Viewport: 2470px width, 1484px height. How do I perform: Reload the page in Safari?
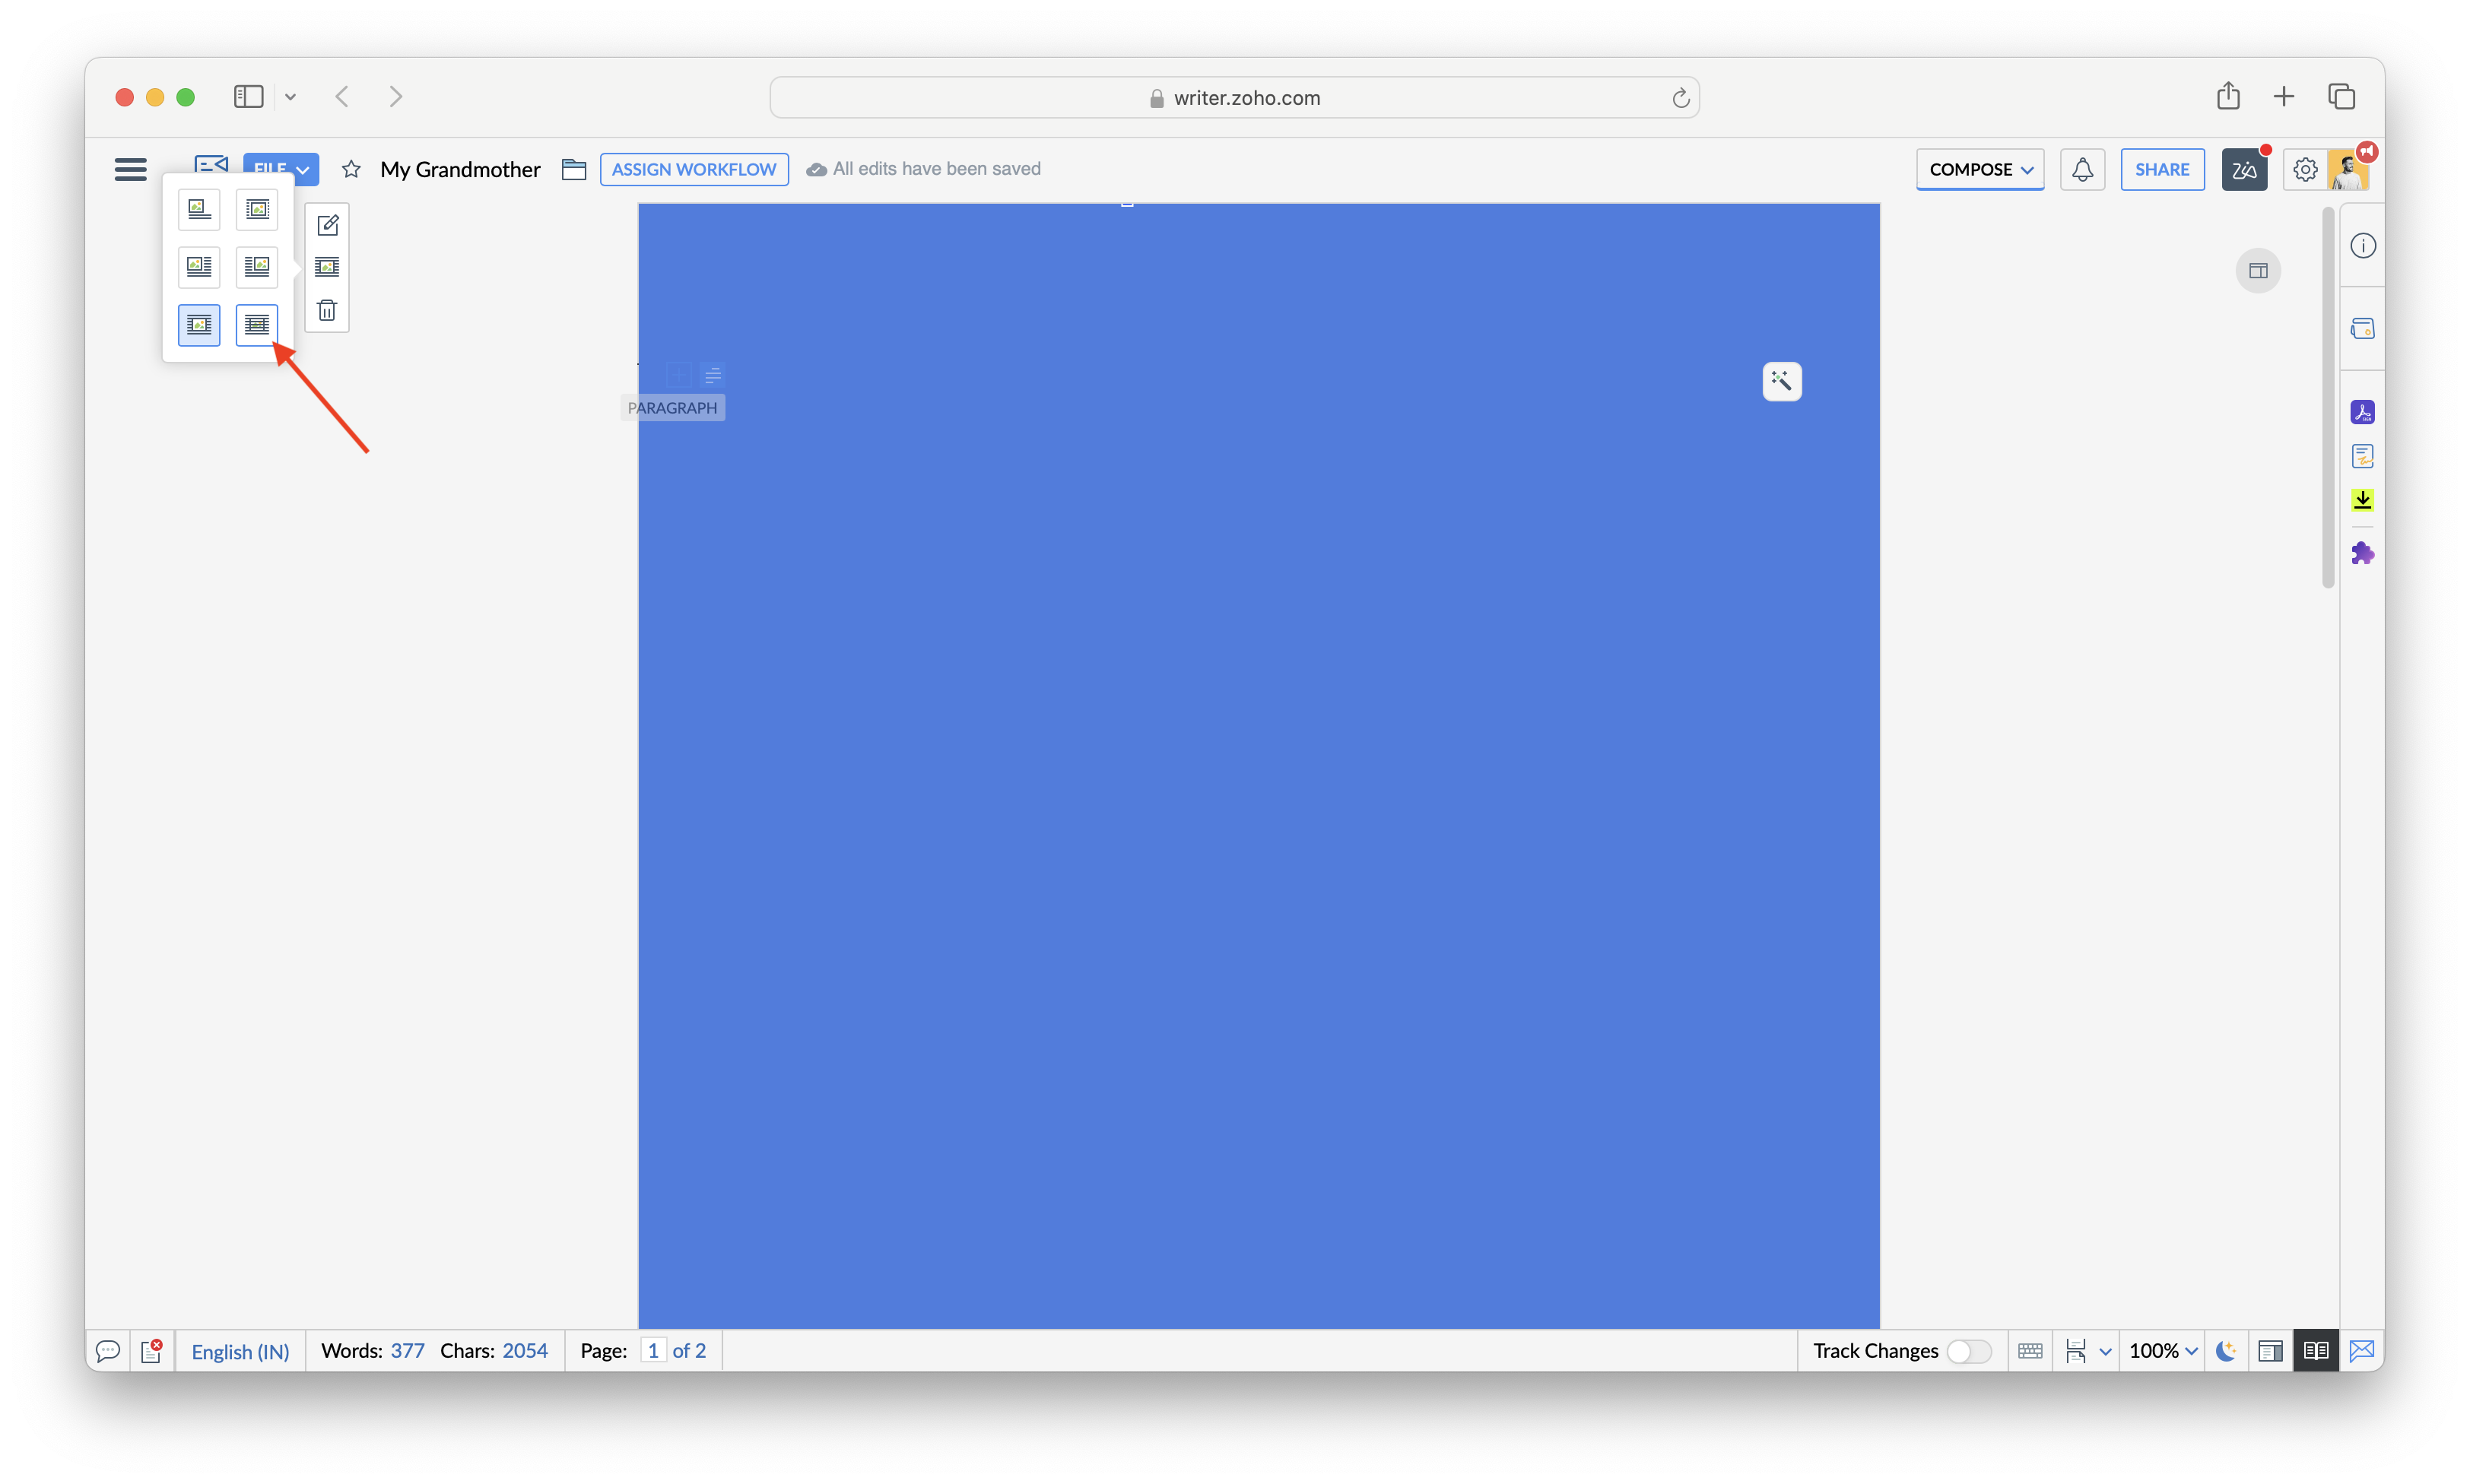click(1680, 97)
